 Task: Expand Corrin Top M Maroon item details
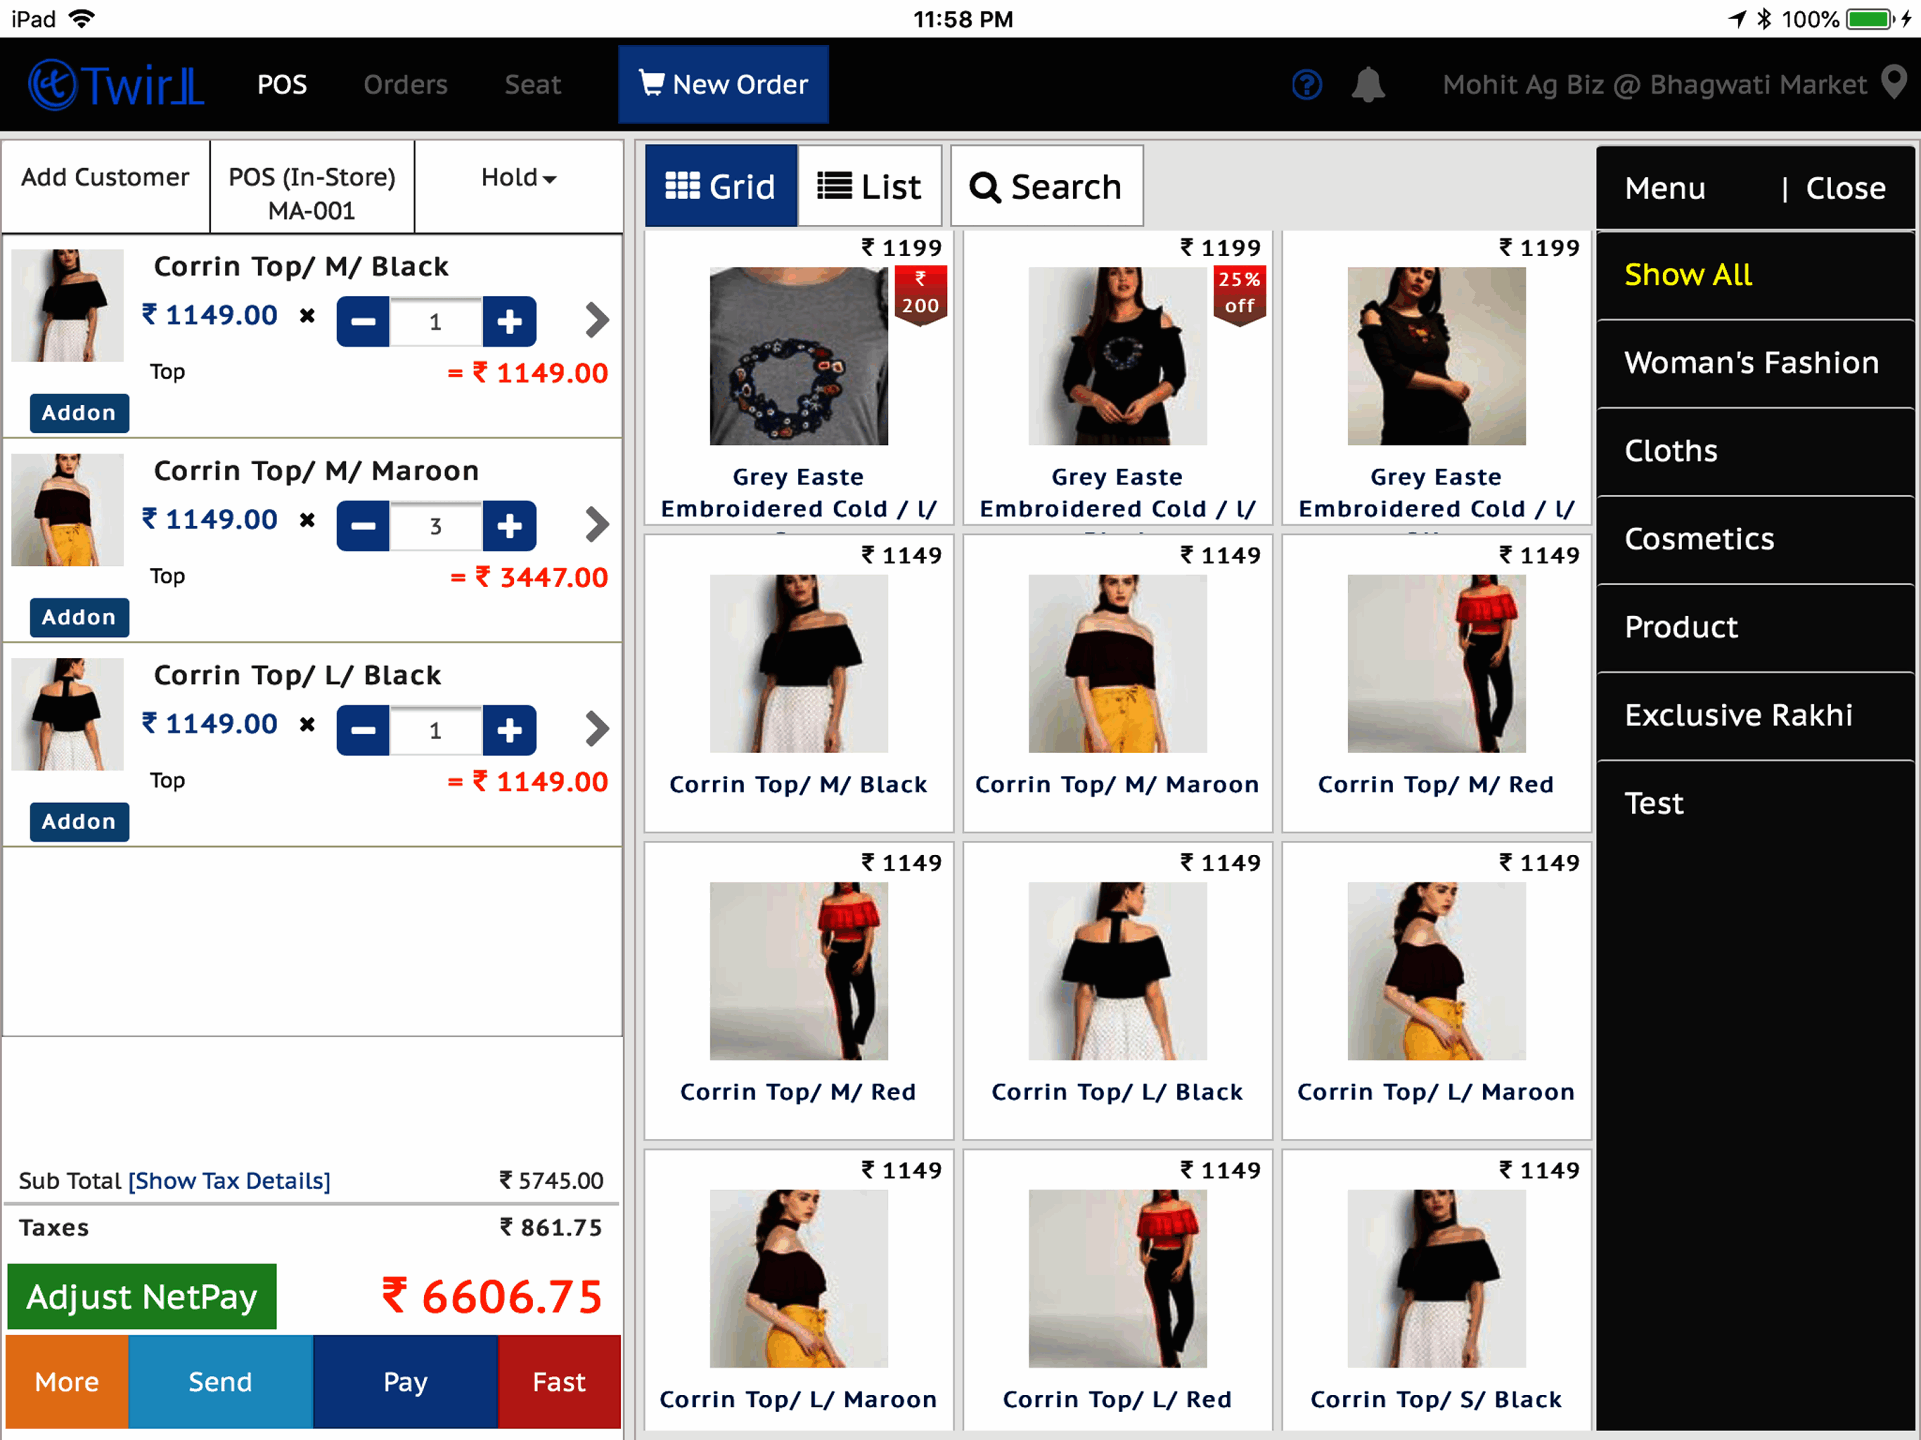[x=596, y=524]
